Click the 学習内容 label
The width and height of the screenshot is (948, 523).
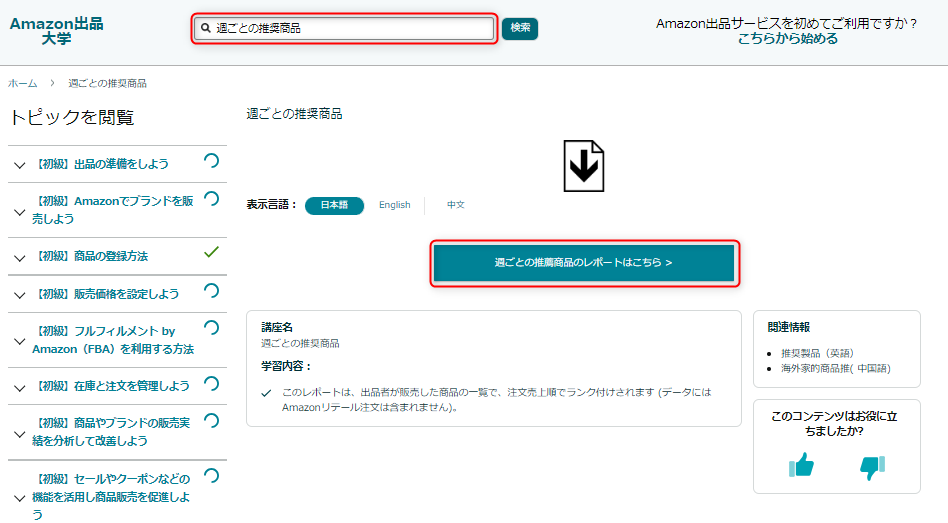(x=287, y=366)
